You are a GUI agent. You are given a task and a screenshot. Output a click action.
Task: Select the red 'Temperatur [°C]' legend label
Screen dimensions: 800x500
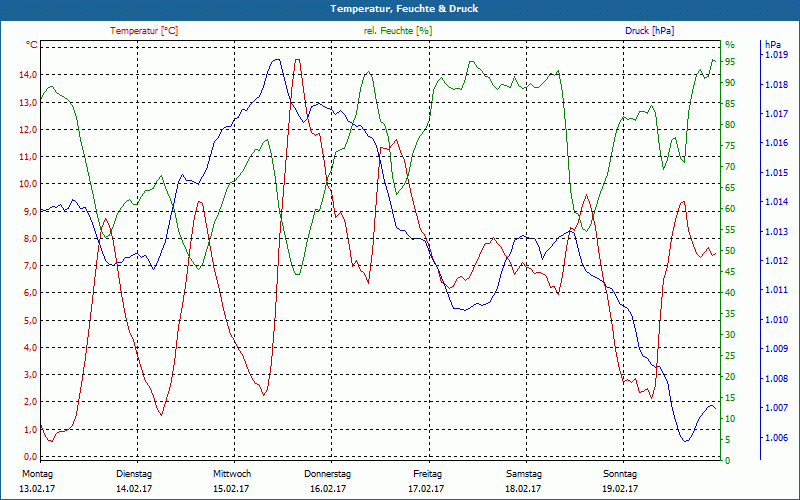click(x=144, y=31)
